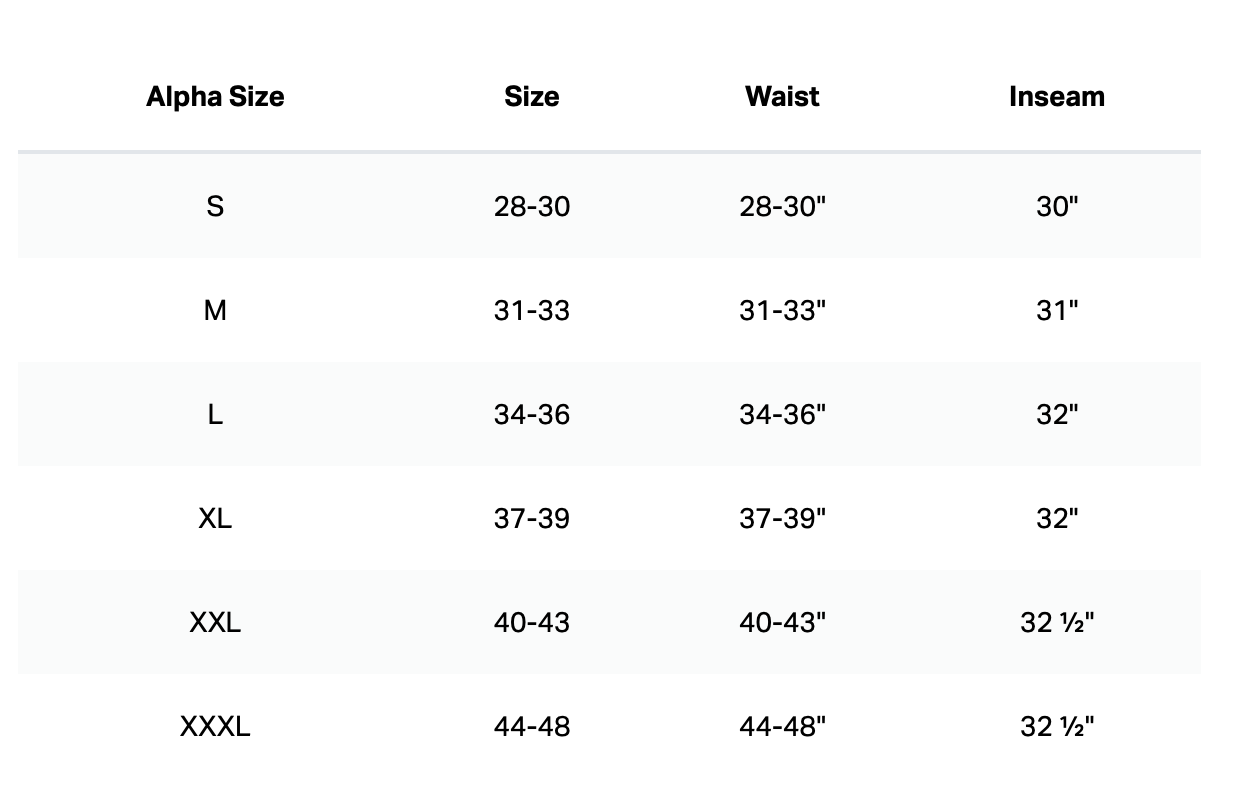This screenshot has height=804, width=1254.
Task: Click the Alpha Size column header
Action: pos(215,97)
